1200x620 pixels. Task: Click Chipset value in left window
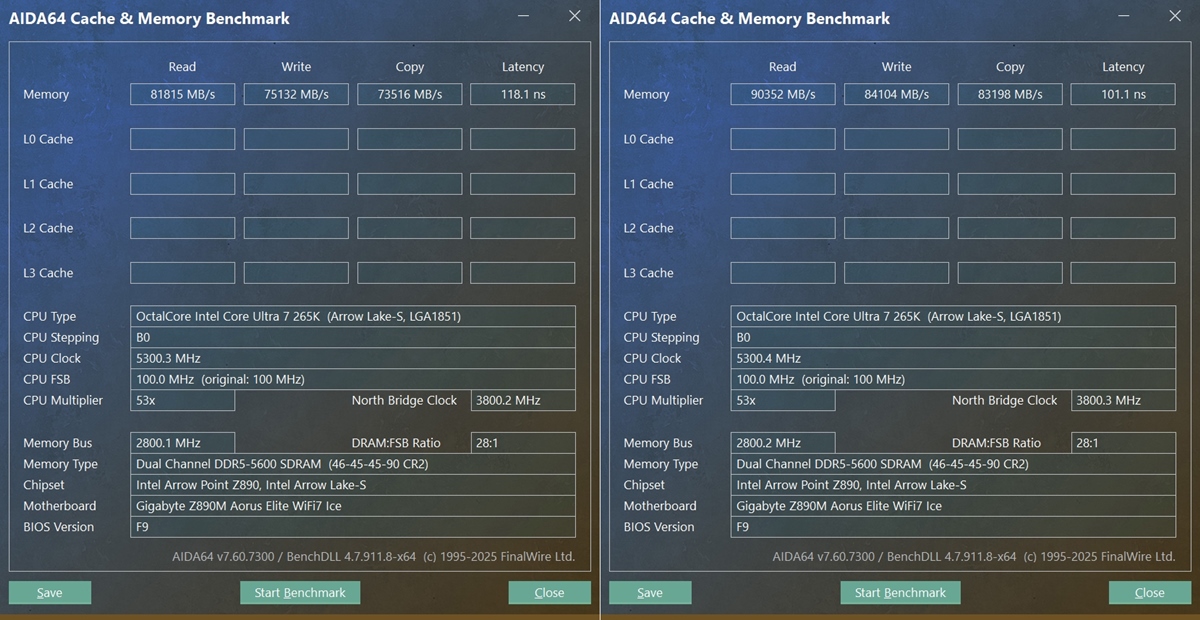[x=353, y=485]
